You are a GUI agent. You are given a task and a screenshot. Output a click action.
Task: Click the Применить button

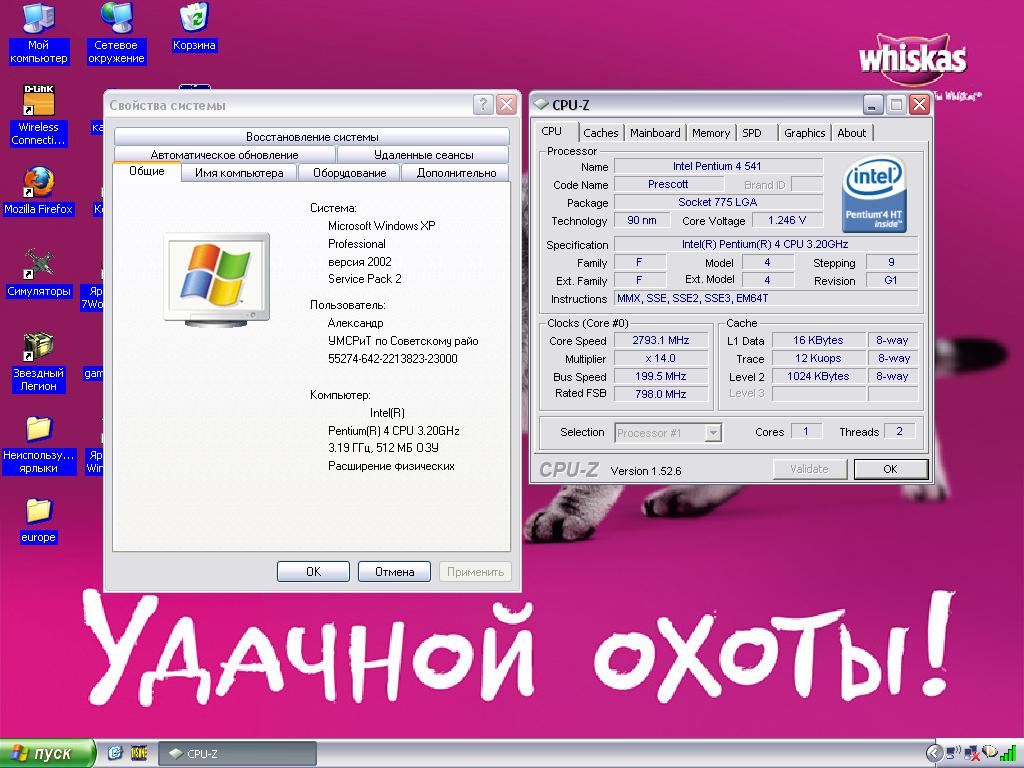(475, 571)
